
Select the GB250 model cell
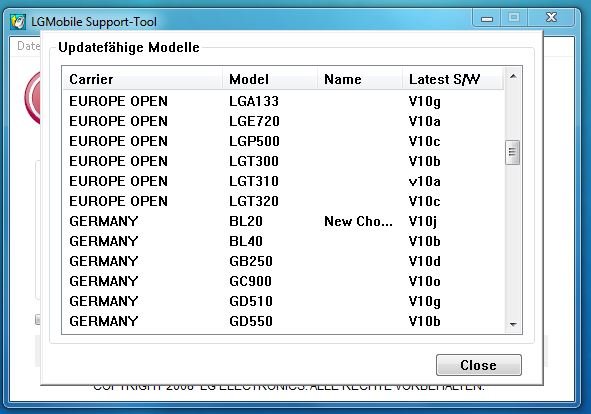pyautogui.click(x=251, y=261)
